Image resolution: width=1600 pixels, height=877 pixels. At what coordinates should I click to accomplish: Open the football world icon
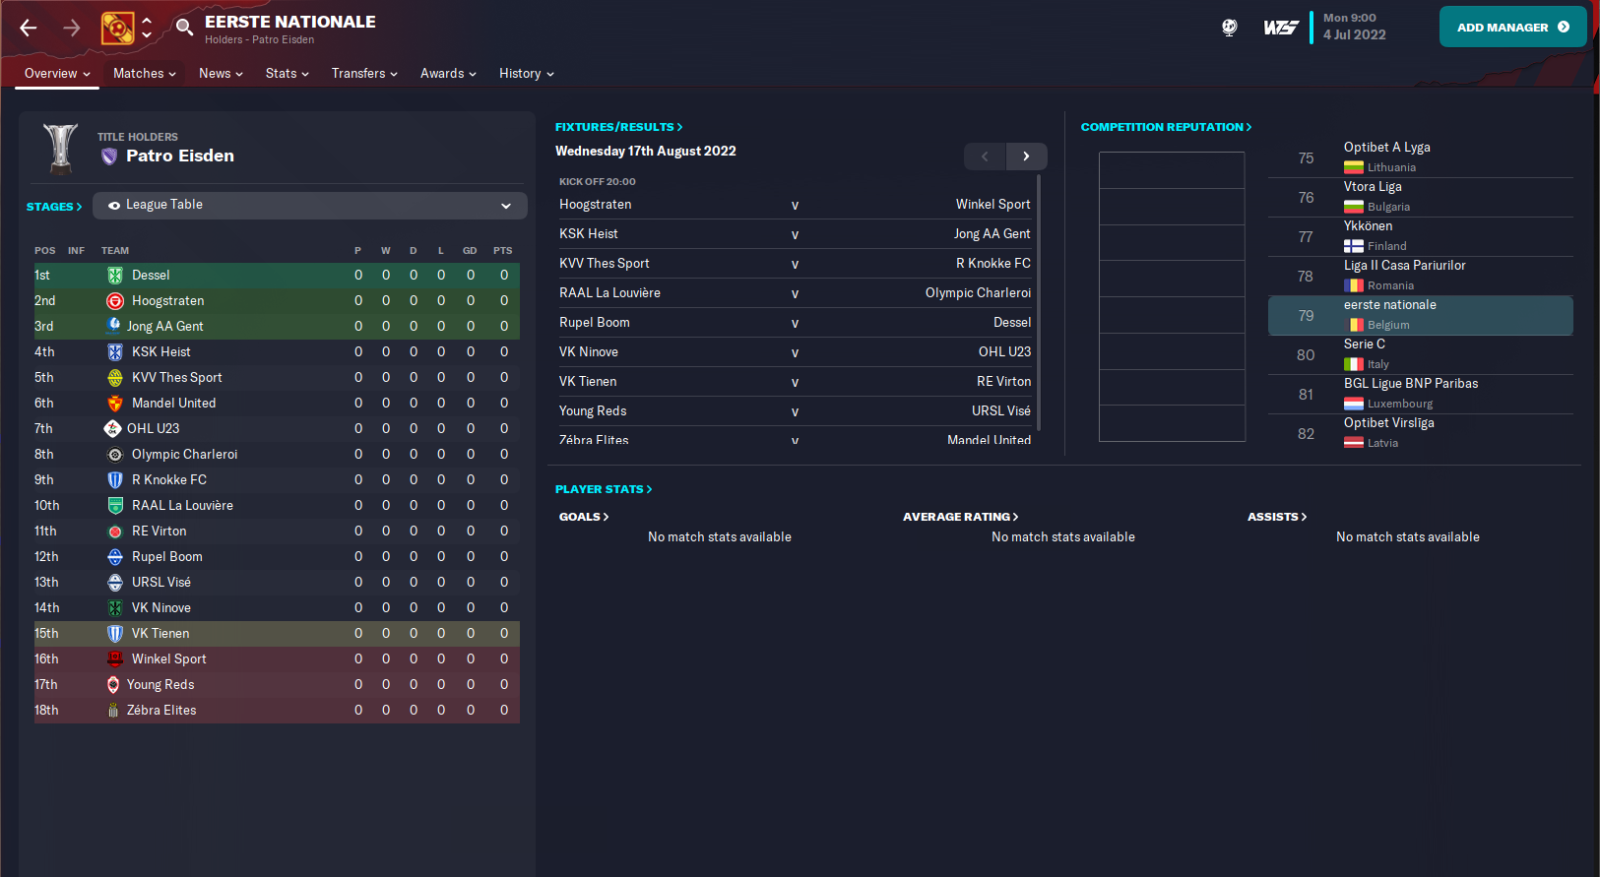pos(1230,28)
